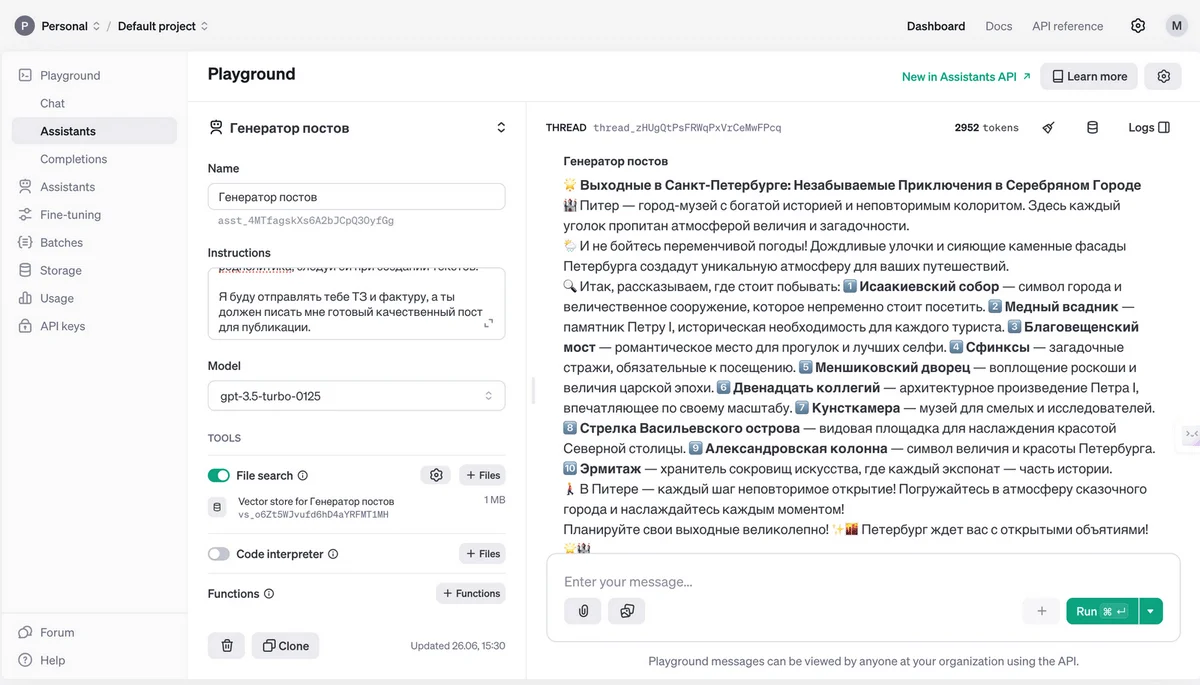Click the Clone button
This screenshot has height=685, width=1200.
(286, 646)
